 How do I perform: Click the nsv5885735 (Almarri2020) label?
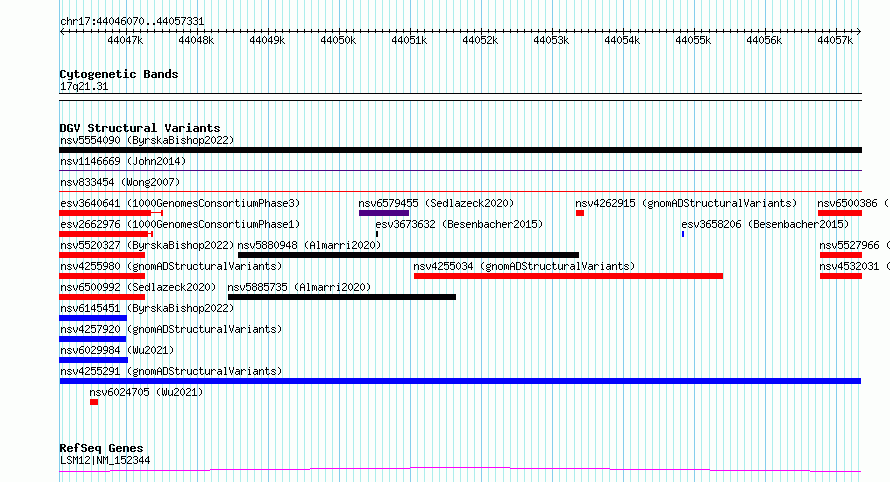(x=299, y=287)
